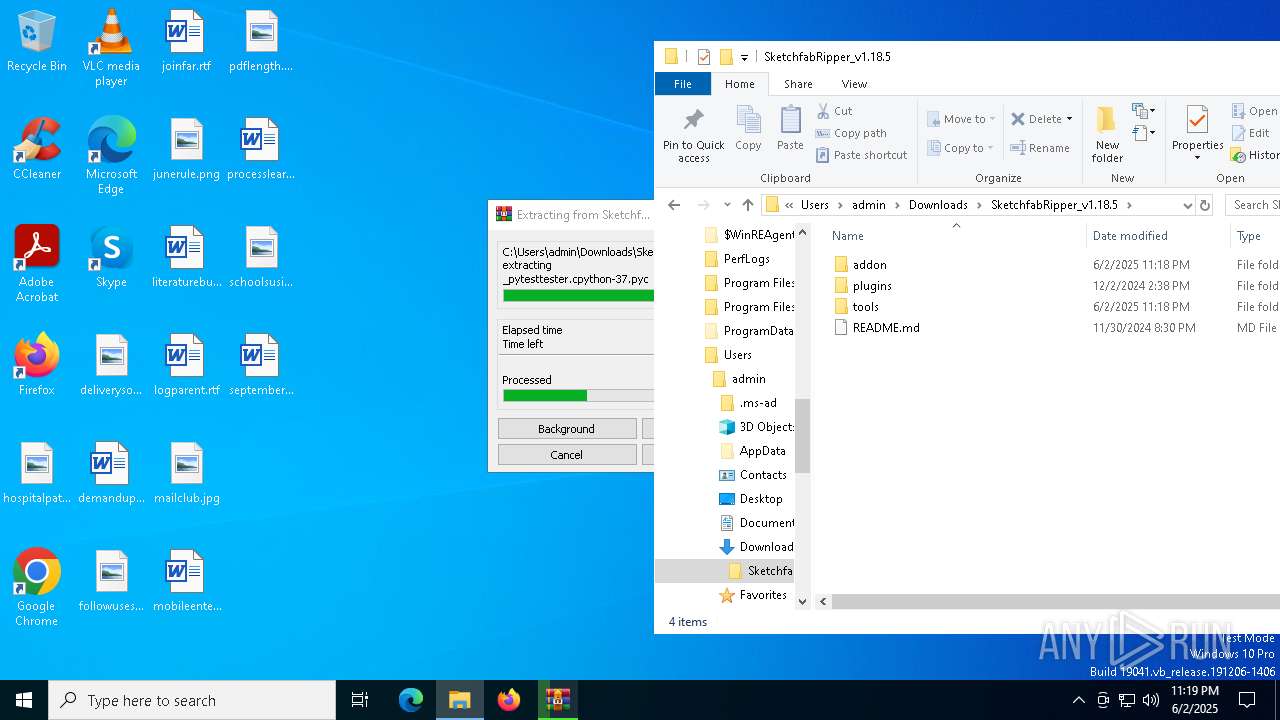Refresh the Explorer address bar
The width and height of the screenshot is (1280, 720).
(x=1205, y=205)
